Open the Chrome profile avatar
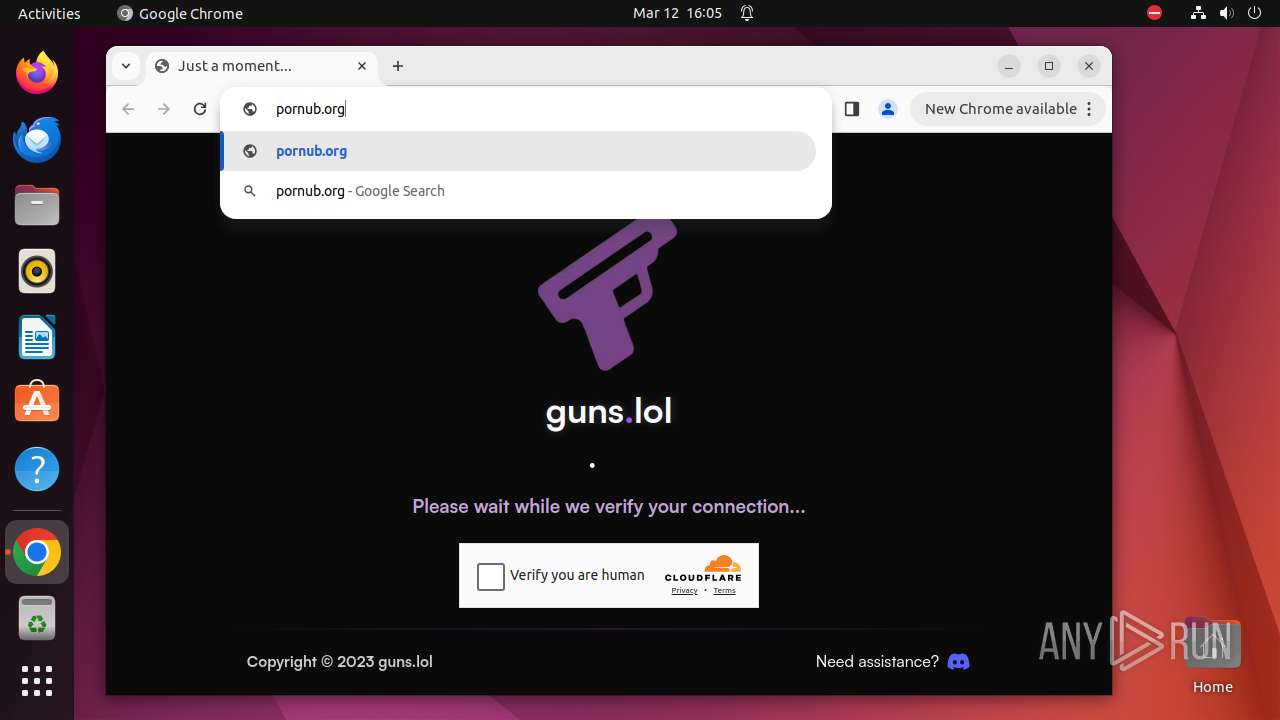 click(x=888, y=109)
